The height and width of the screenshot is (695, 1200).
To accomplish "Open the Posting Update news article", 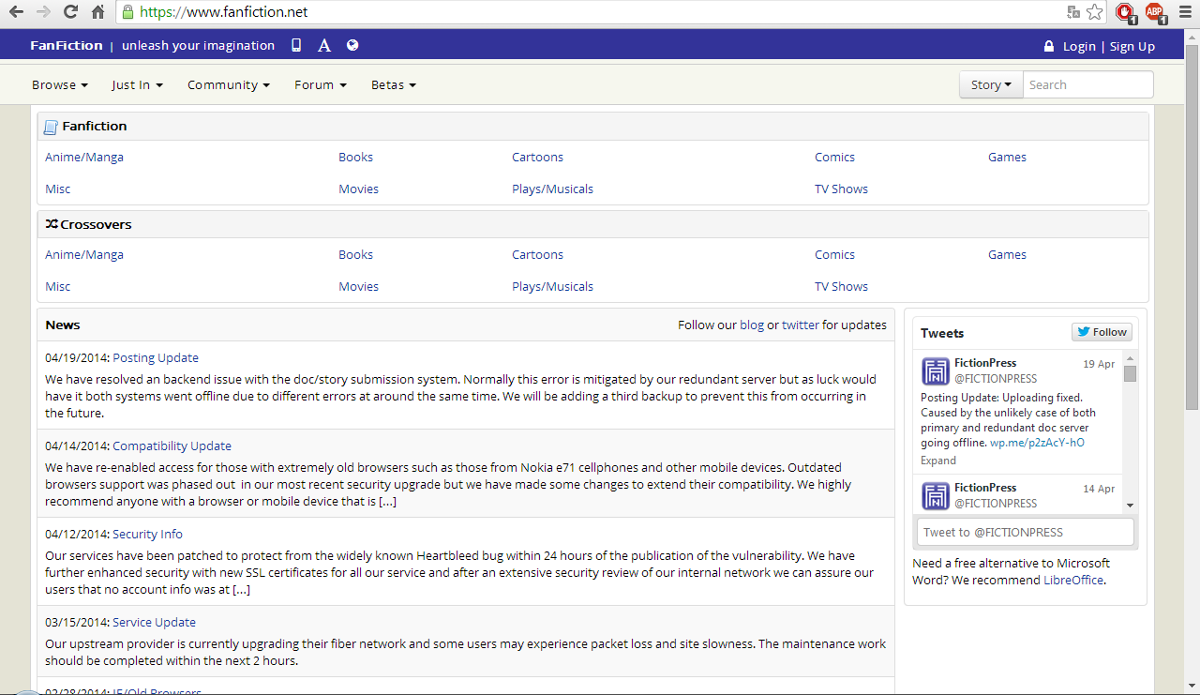I will (x=155, y=357).
